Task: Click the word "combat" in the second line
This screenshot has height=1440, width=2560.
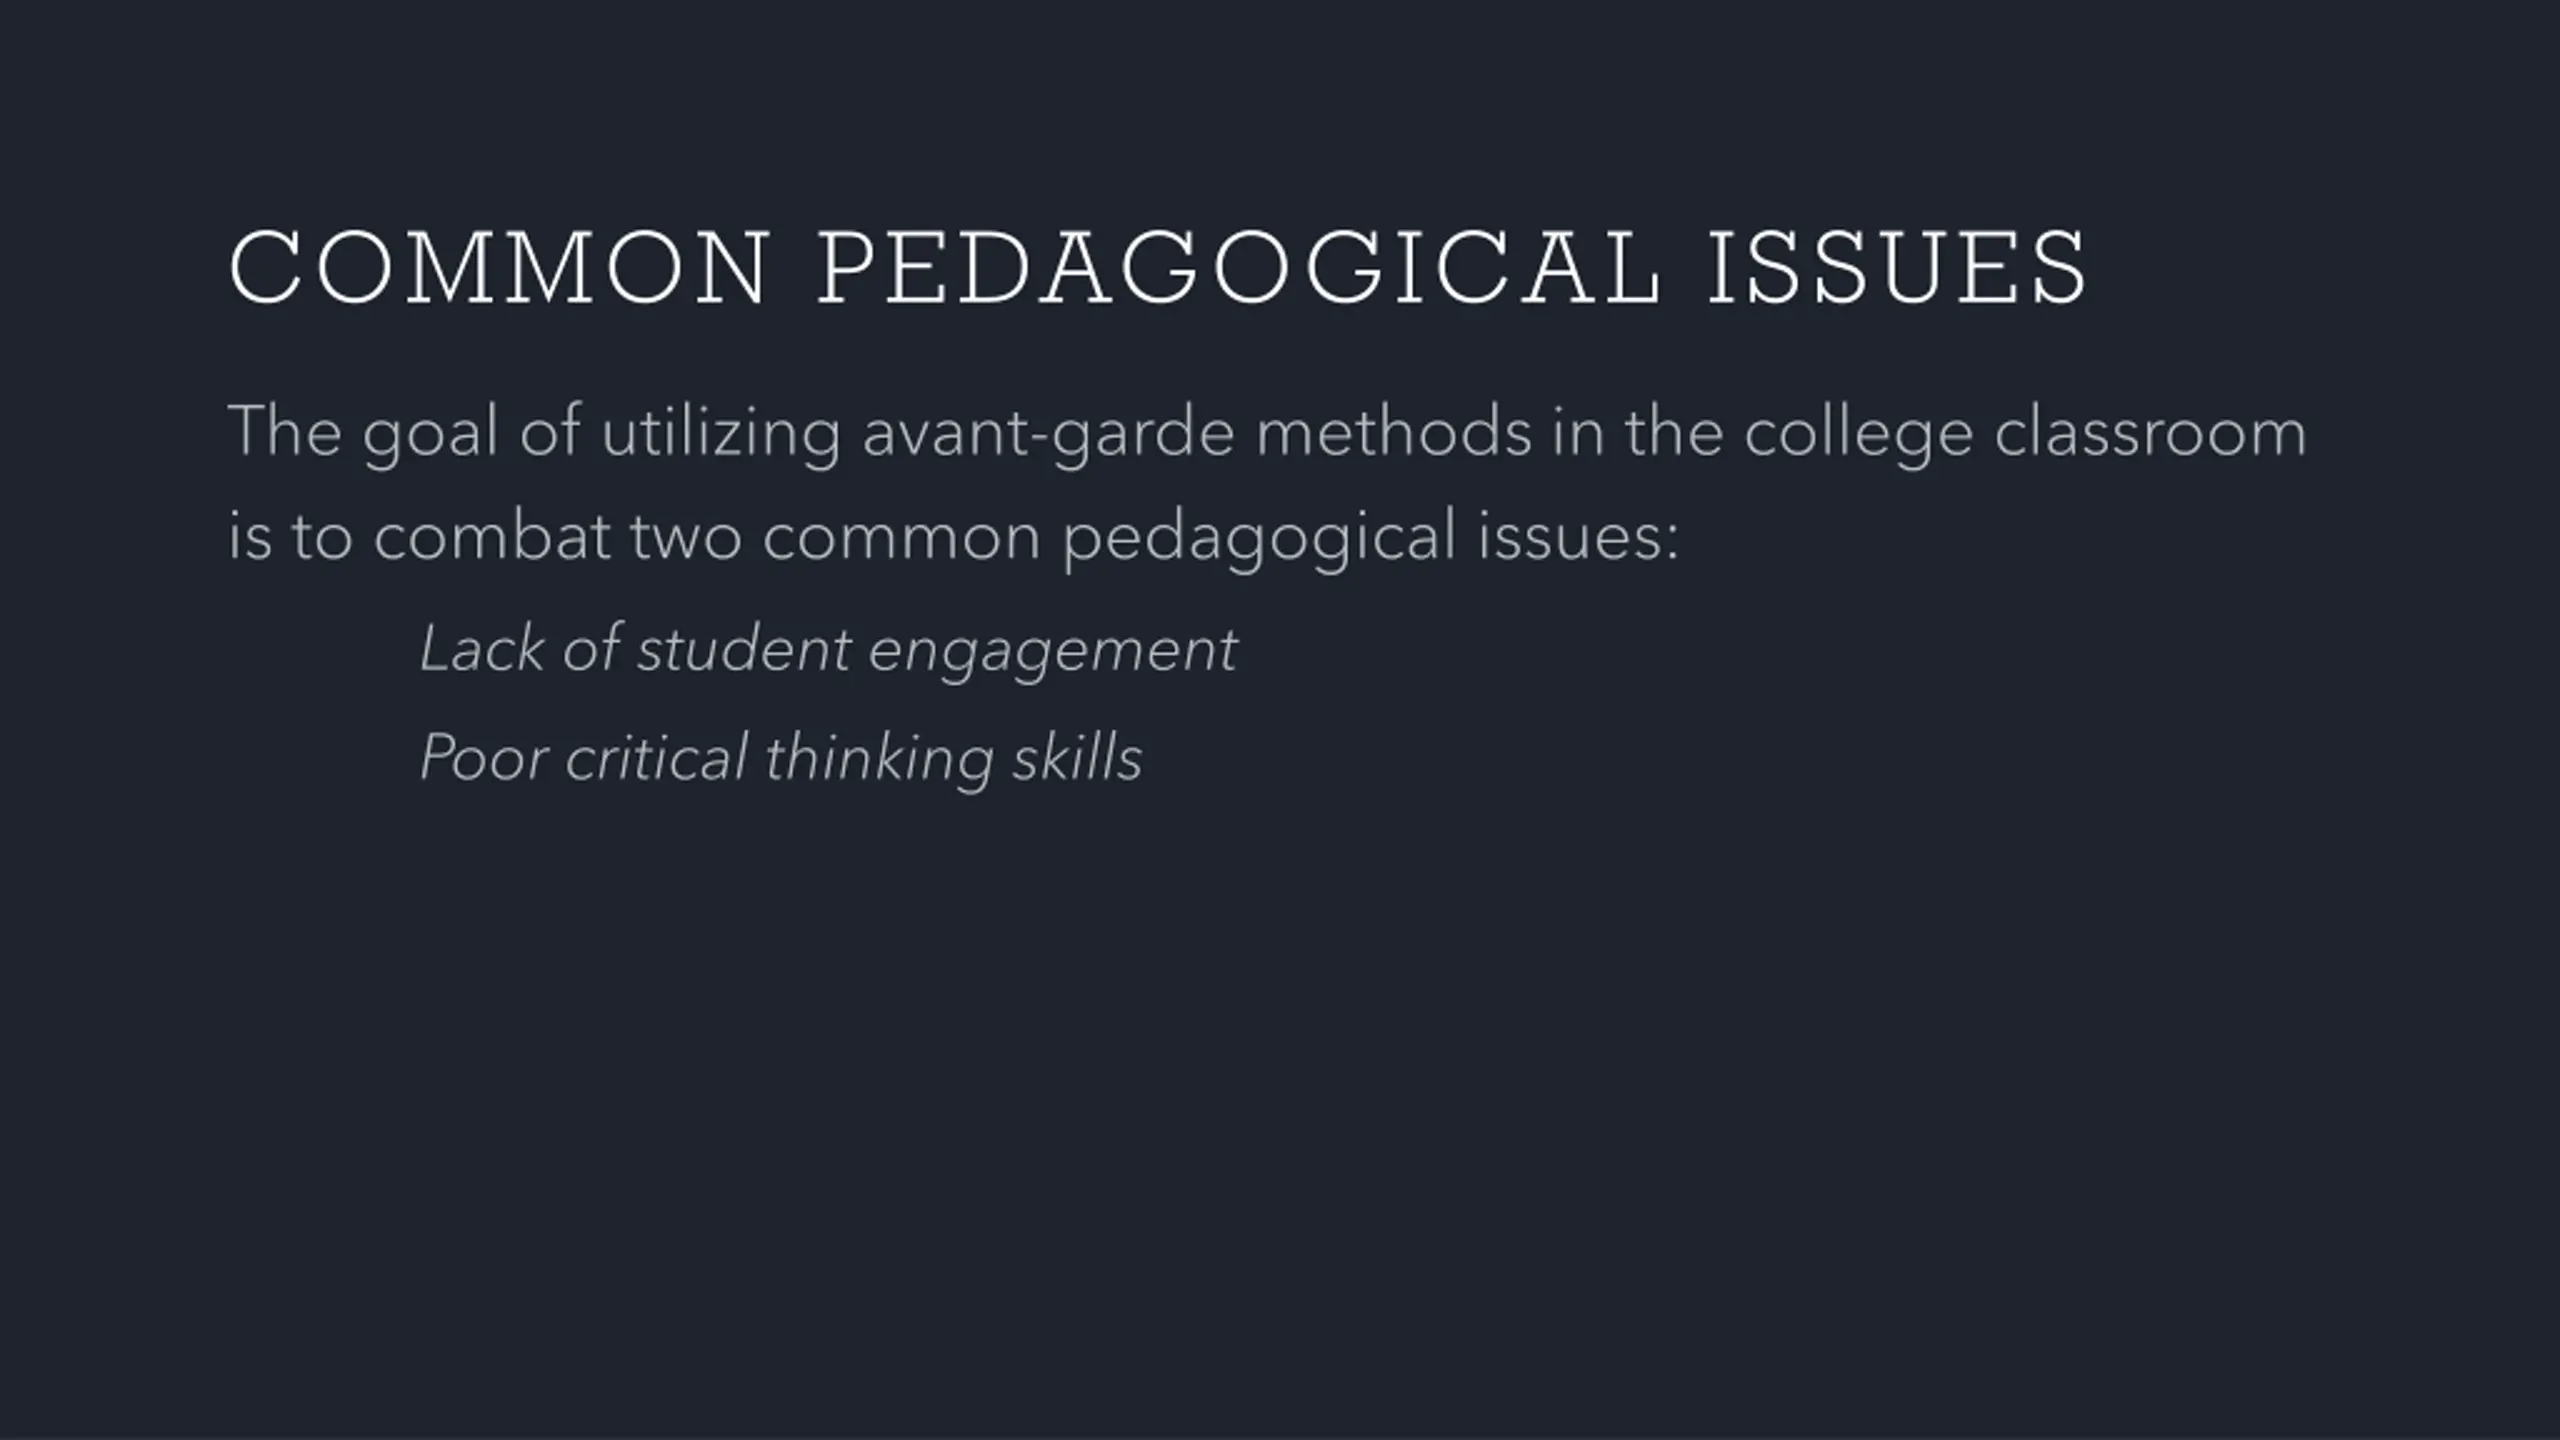Action: click(492, 536)
